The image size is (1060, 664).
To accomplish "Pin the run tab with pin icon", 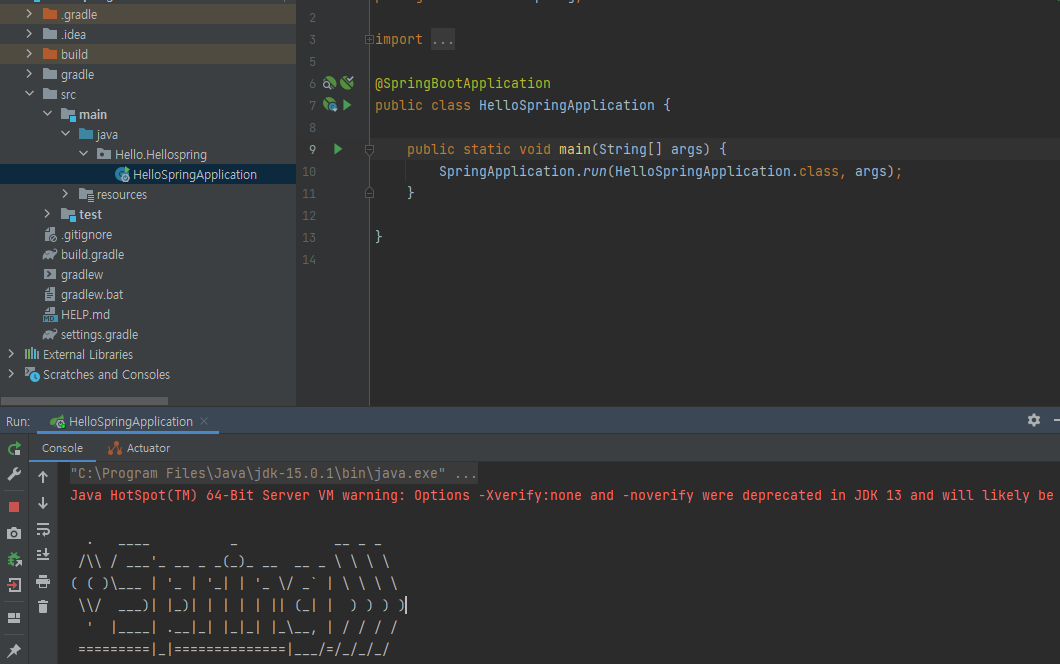I will (x=14, y=650).
